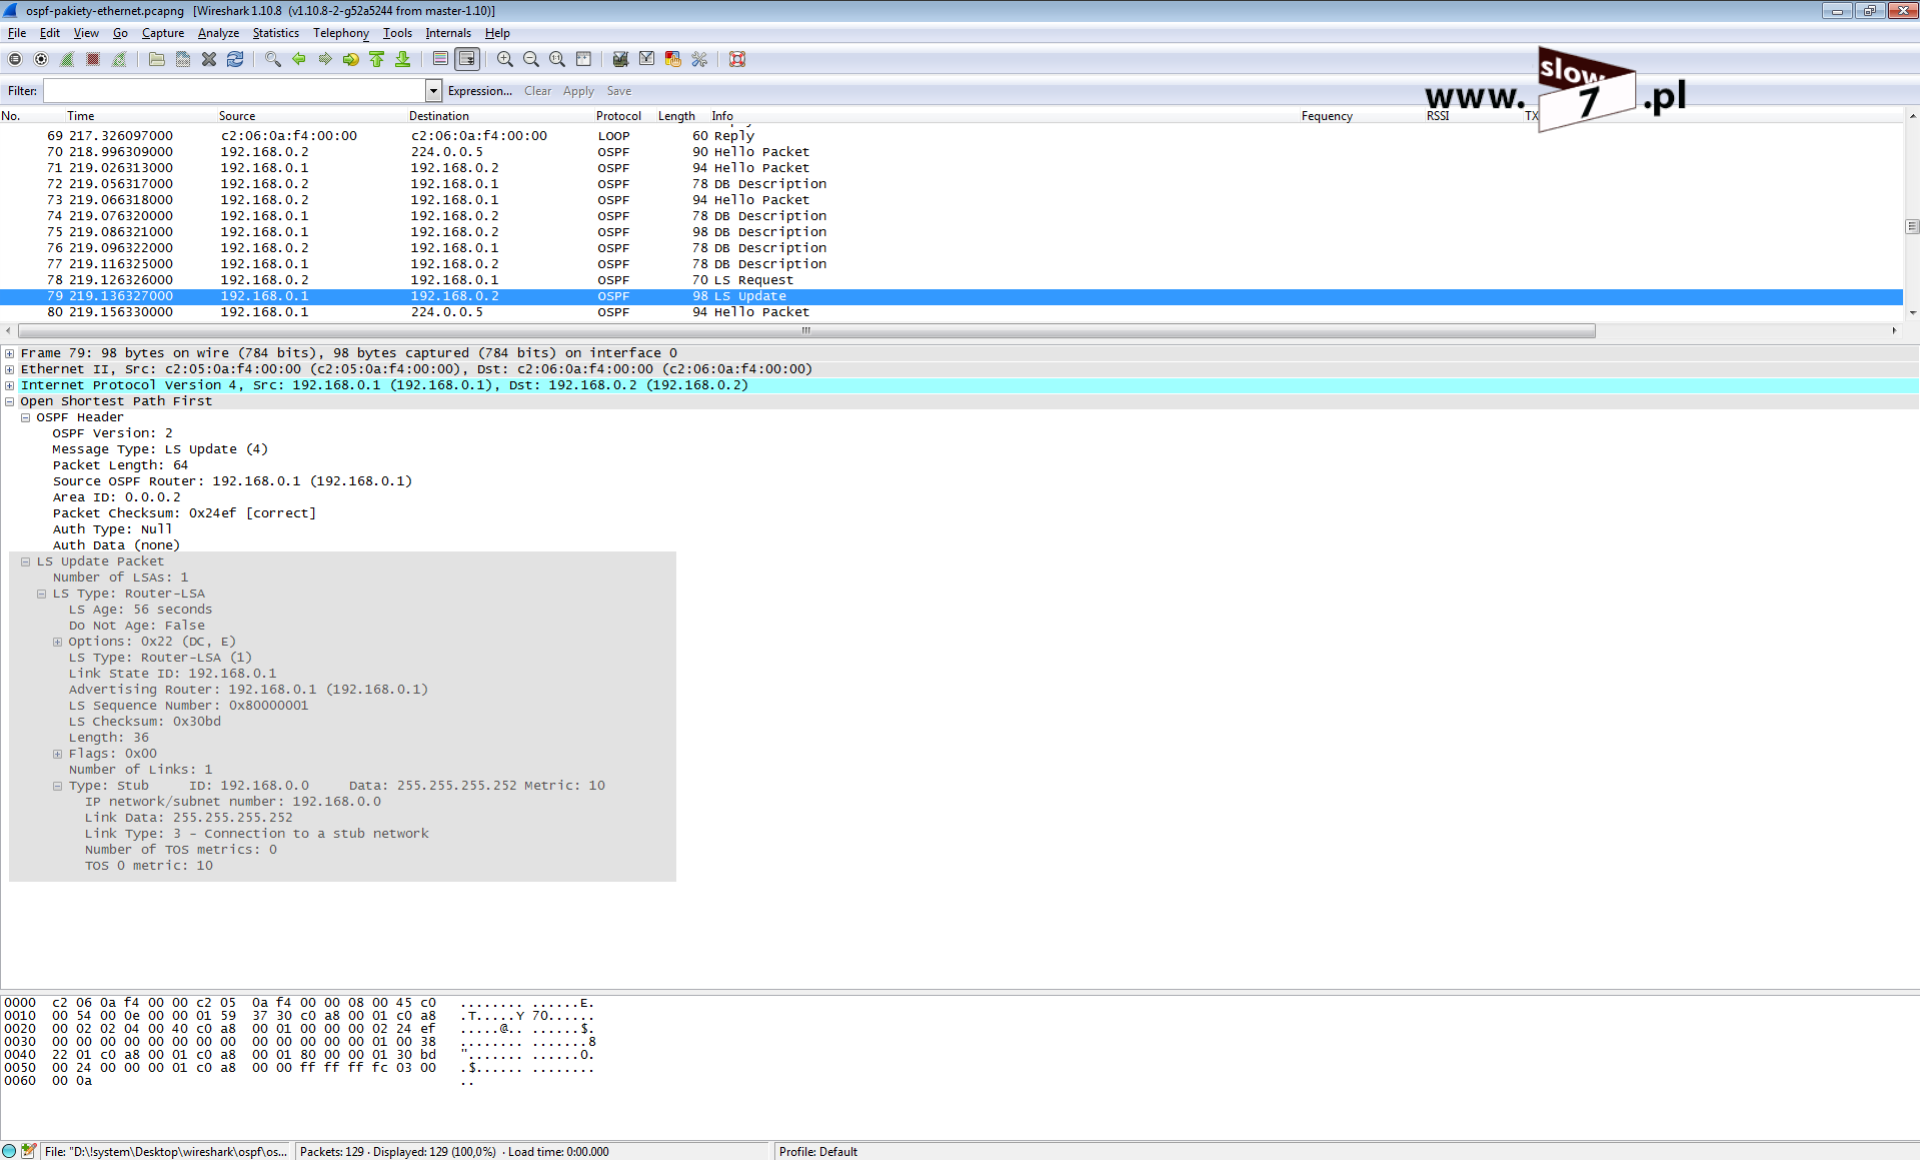Reset zoom to normal size (1:1)
Image resolution: width=1920 pixels, height=1160 pixels.
557,60
